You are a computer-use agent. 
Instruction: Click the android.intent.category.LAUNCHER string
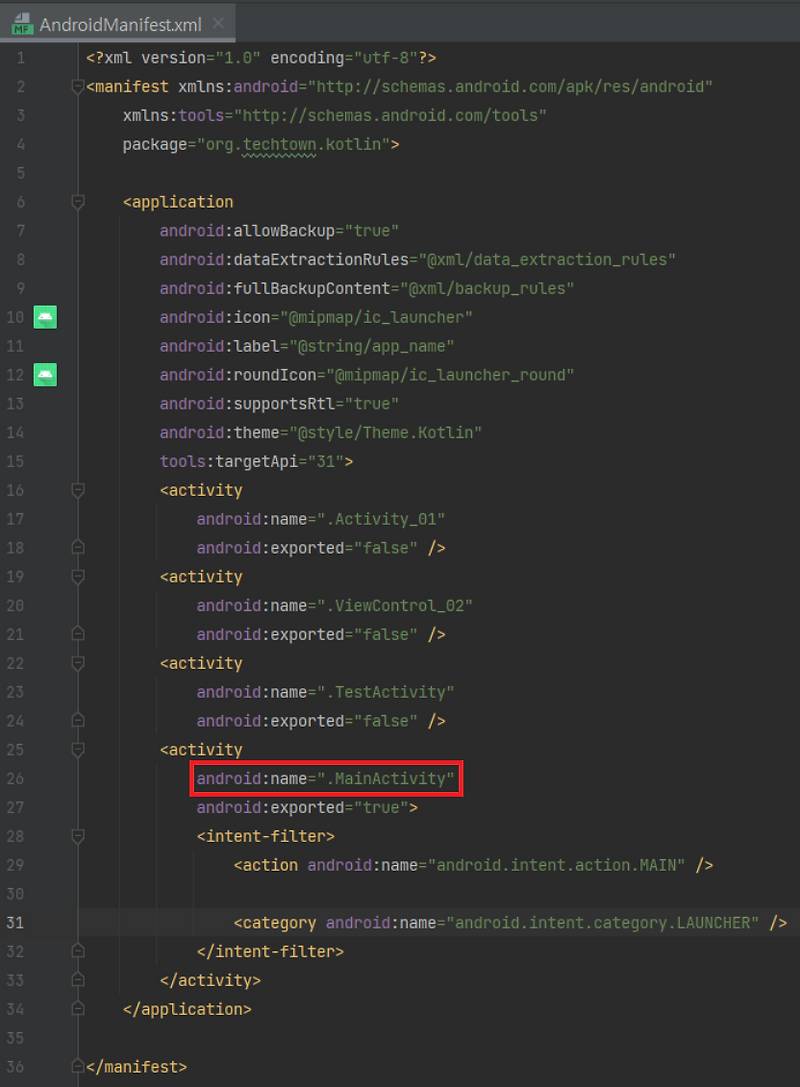coord(600,922)
